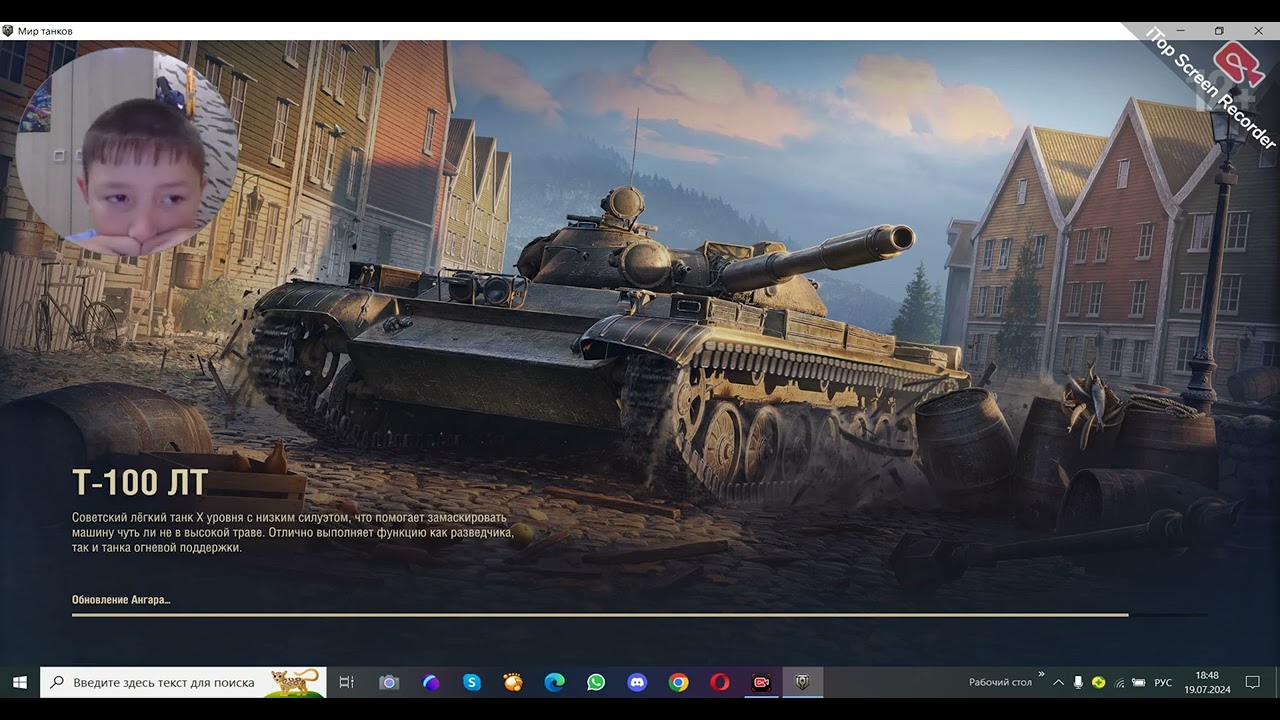Image resolution: width=1280 pixels, height=720 pixels.
Task: Open the notification center icon
Action: click(x=1252, y=682)
